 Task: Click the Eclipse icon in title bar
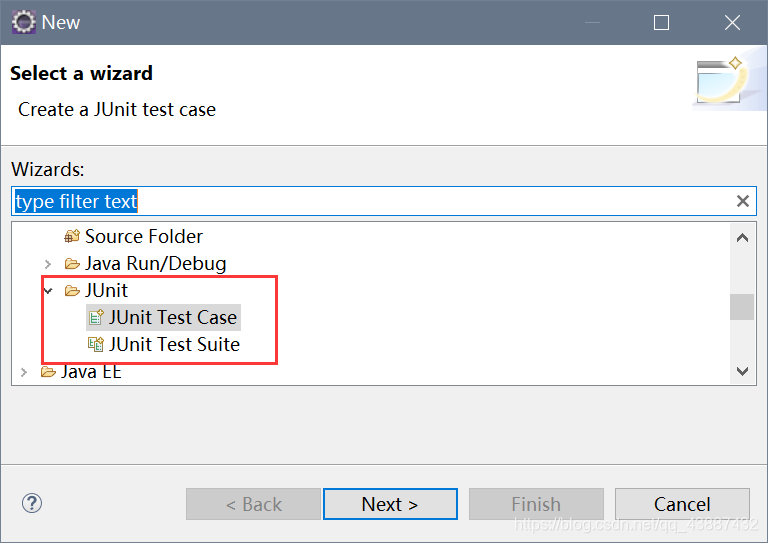pyautogui.click(x=24, y=22)
